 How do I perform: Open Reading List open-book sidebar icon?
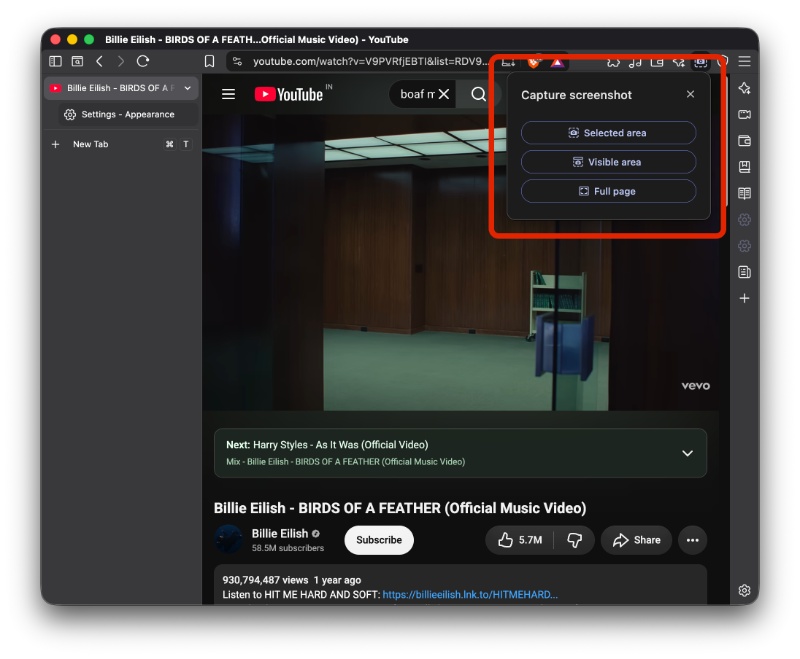(x=744, y=193)
